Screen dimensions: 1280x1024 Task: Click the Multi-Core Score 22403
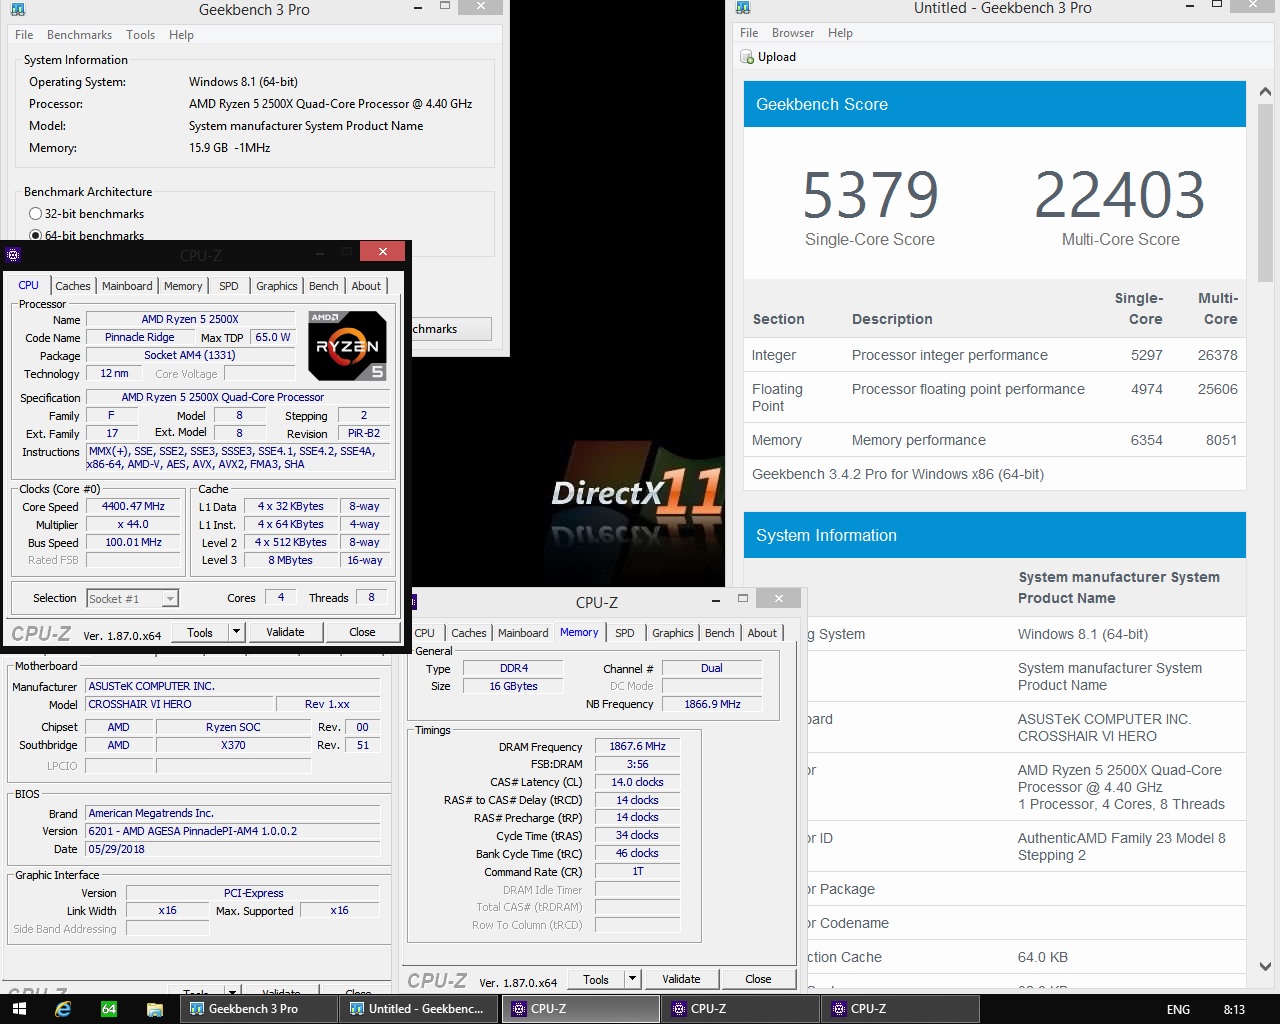(1120, 195)
